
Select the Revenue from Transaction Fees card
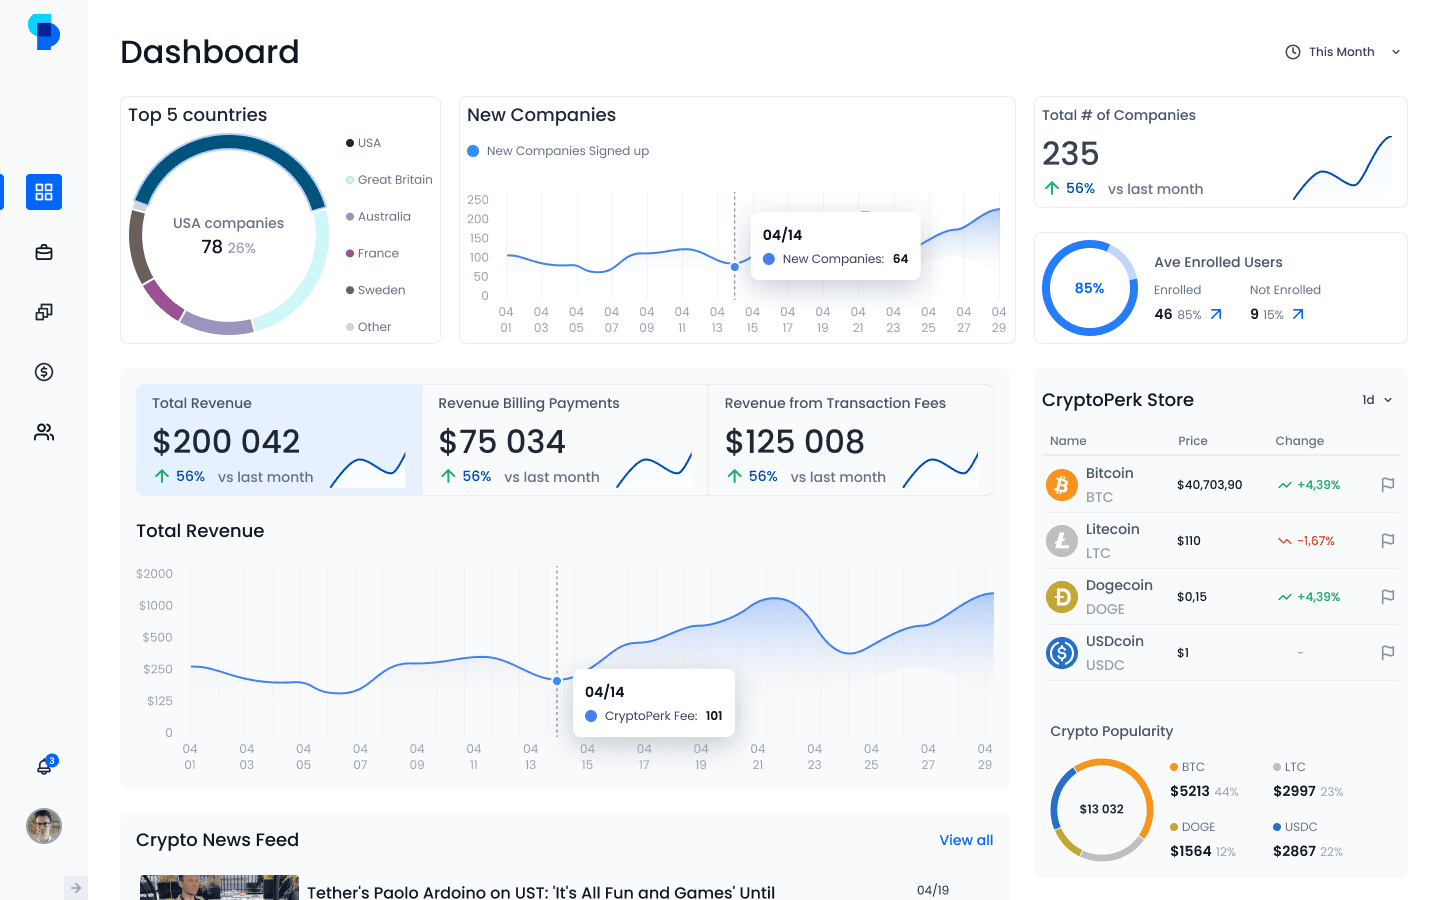[x=851, y=440]
